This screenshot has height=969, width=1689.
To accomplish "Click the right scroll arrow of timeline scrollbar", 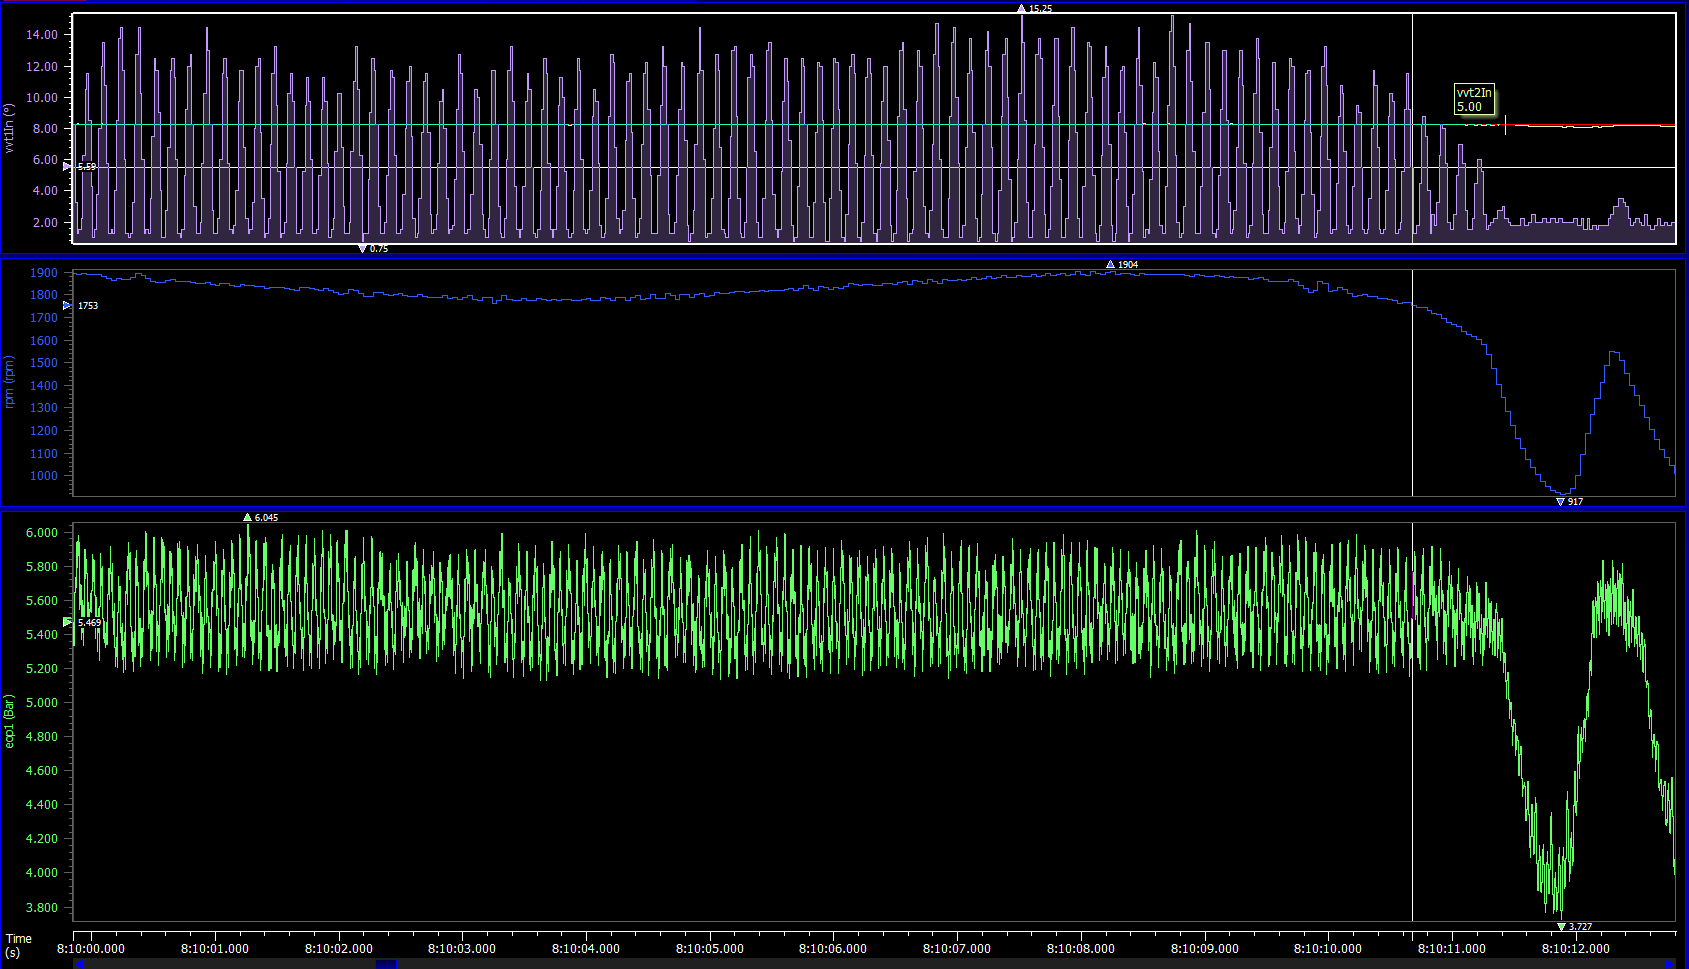I will [1670, 964].
